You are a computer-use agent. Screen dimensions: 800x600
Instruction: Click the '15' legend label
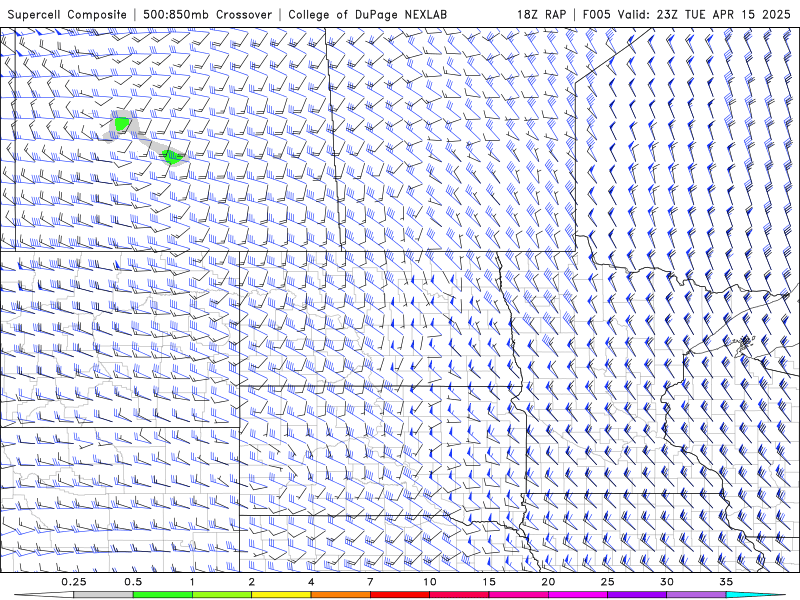[489, 582]
